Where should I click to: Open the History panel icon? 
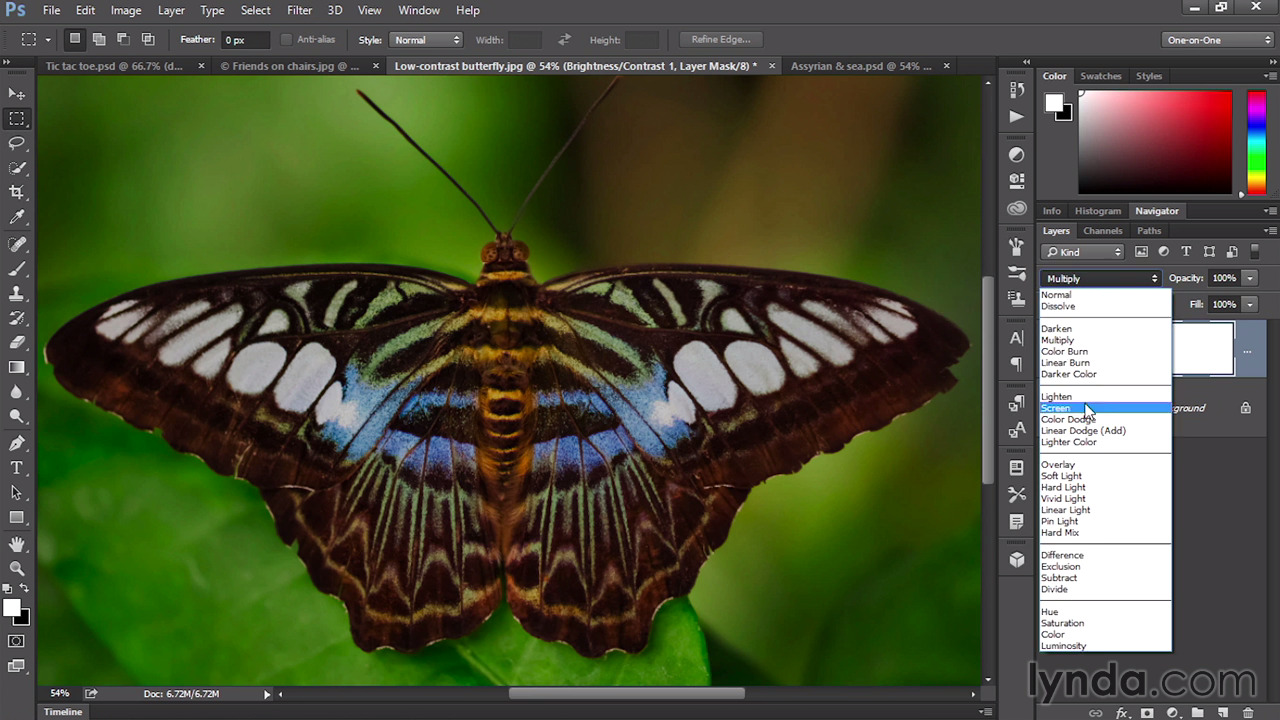pos(1017,90)
